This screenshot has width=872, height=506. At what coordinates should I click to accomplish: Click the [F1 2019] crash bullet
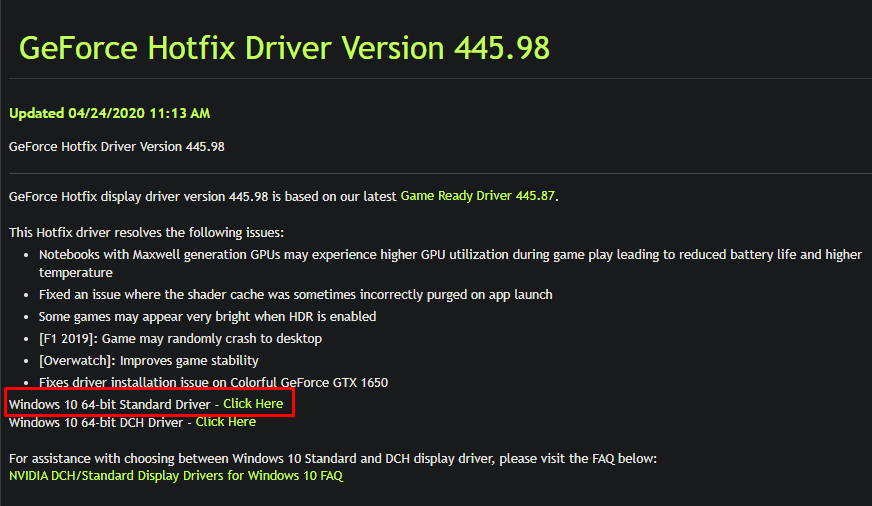[180, 339]
